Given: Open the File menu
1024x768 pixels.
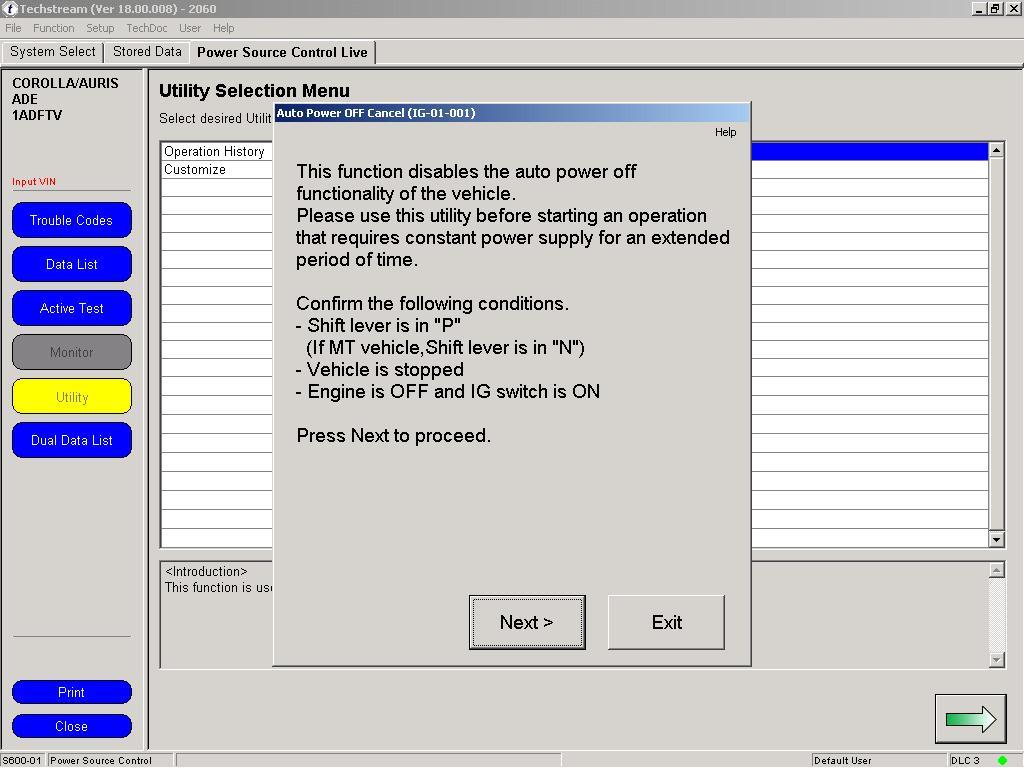Looking at the screenshot, I should pos(13,28).
